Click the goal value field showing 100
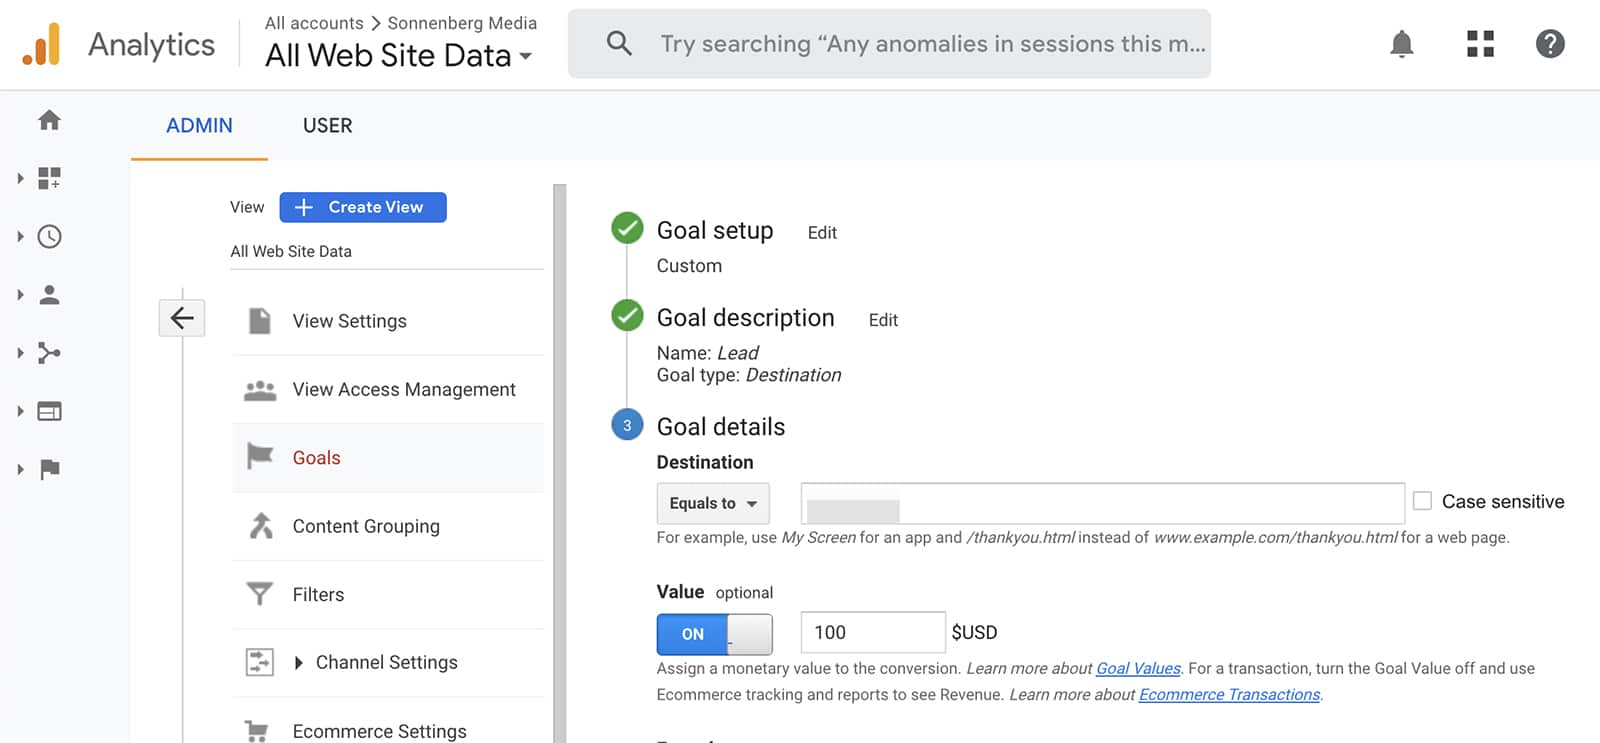Screen dimensions: 1600x743 coord(873,632)
